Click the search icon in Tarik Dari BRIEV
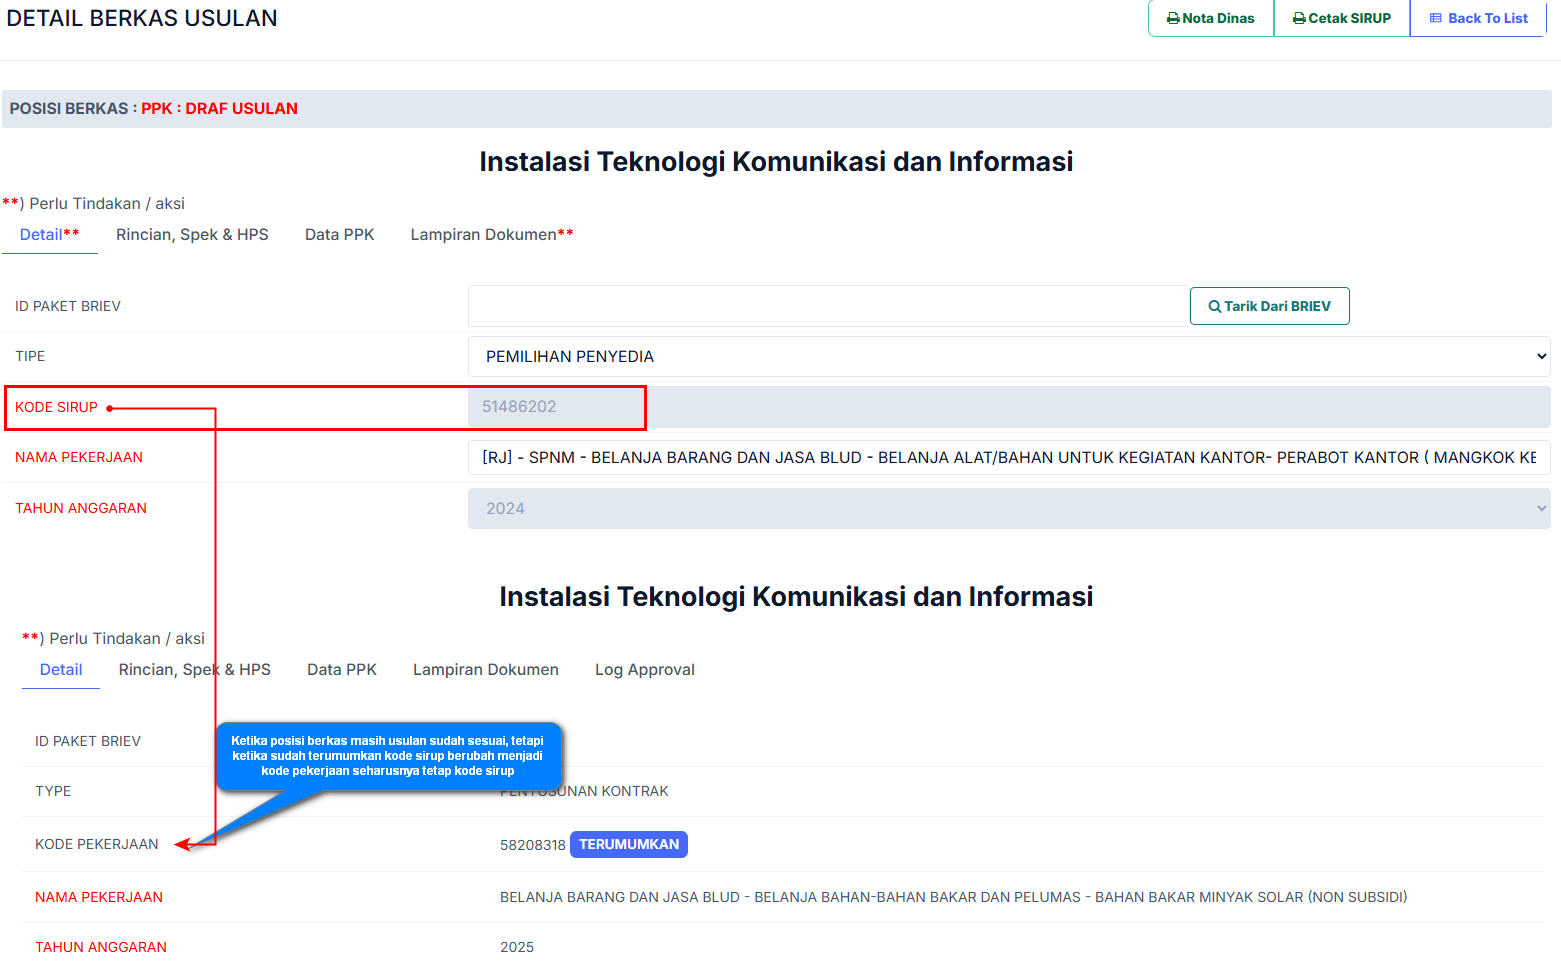Image resolution: width=1561 pixels, height=978 pixels. click(1215, 307)
